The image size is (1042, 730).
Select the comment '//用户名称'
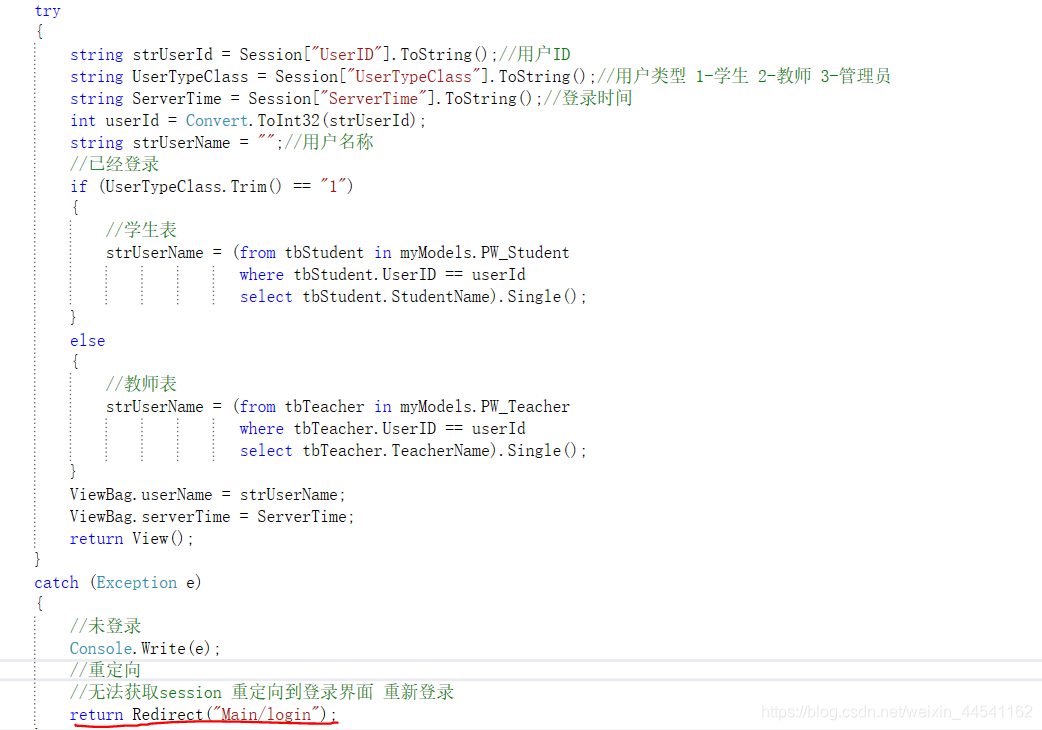click(x=329, y=142)
